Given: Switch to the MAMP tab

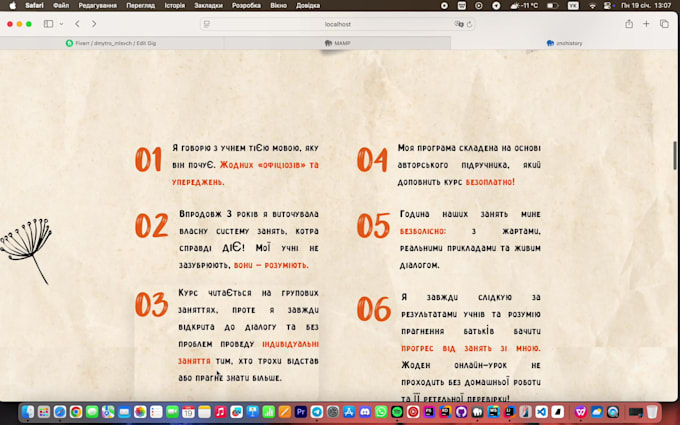Looking at the screenshot, I should click(337, 43).
